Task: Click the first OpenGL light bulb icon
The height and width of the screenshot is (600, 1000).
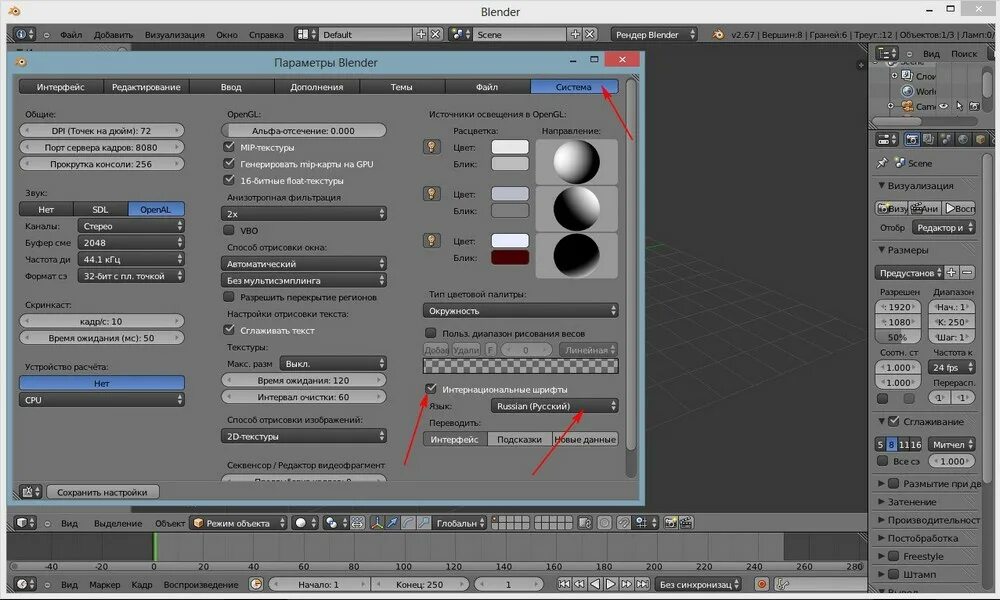Action: click(x=432, y=147)
